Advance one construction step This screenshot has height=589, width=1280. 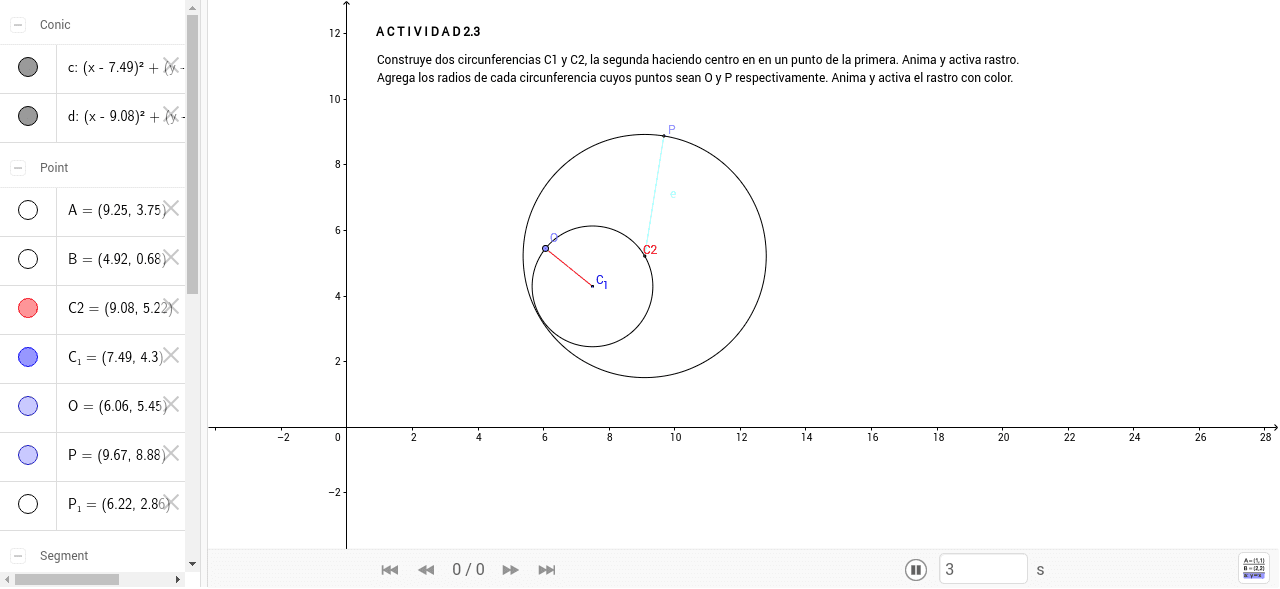pyautogui.click(x=510, y=570)
